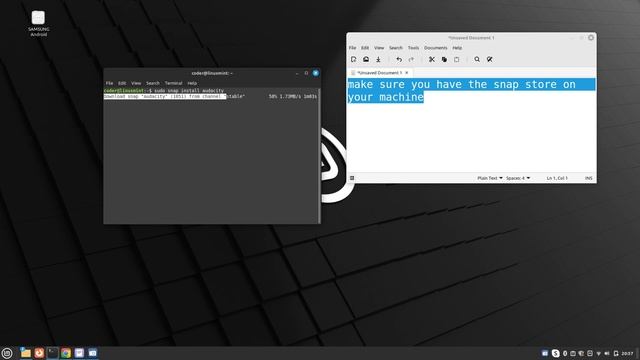Image resolution: width=640 pixels, height=360 pixels.
Task: Open the Plain Text language dropdown
Action: click(x=490, y=178)
